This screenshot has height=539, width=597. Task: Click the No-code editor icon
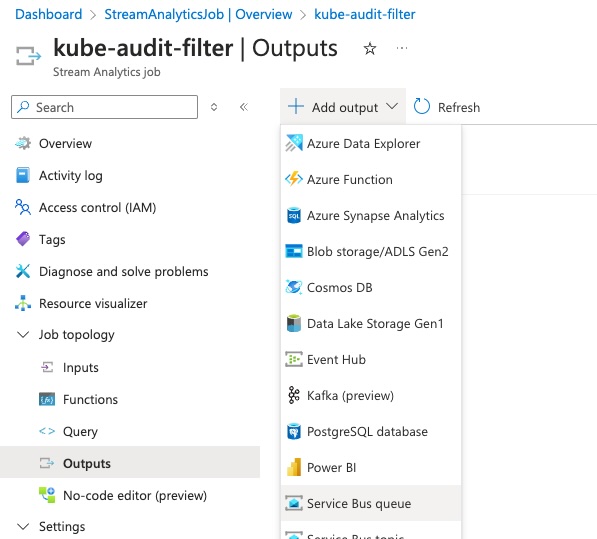[47, 495]
